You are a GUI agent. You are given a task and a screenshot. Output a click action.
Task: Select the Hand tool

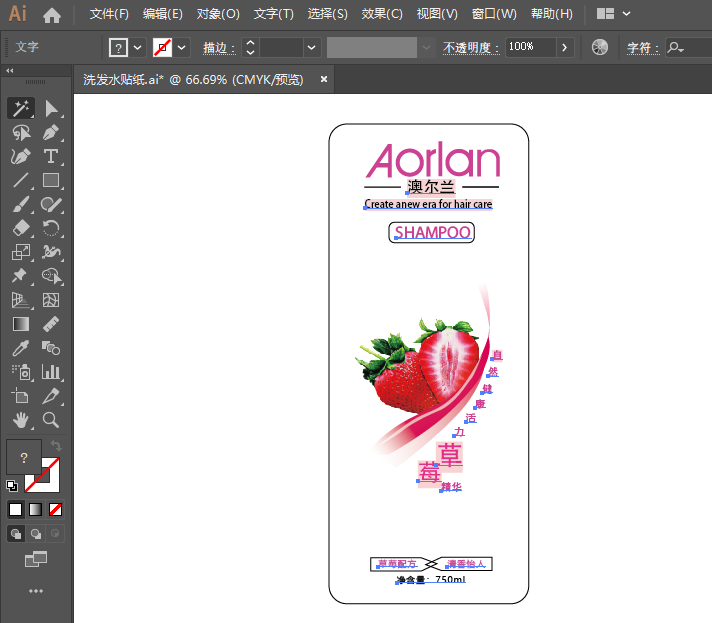tap(20, 419)
